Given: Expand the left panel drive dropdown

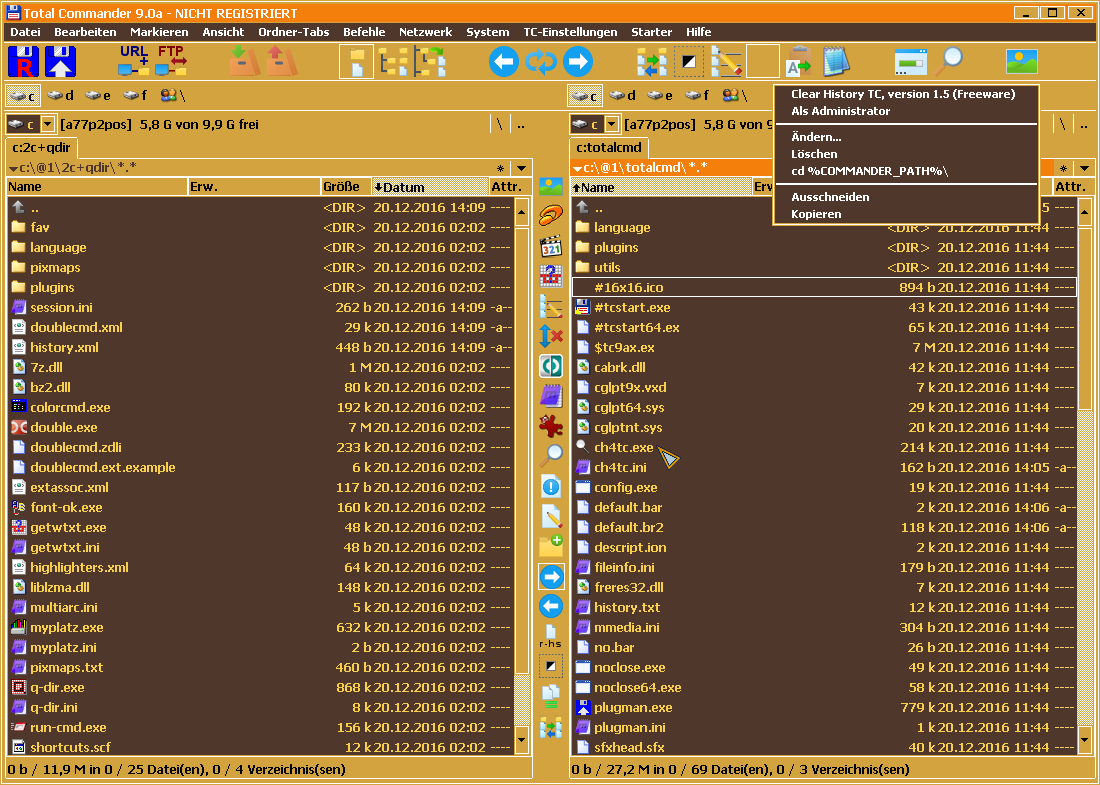Looking at the screenshot, I should [48, 125].
